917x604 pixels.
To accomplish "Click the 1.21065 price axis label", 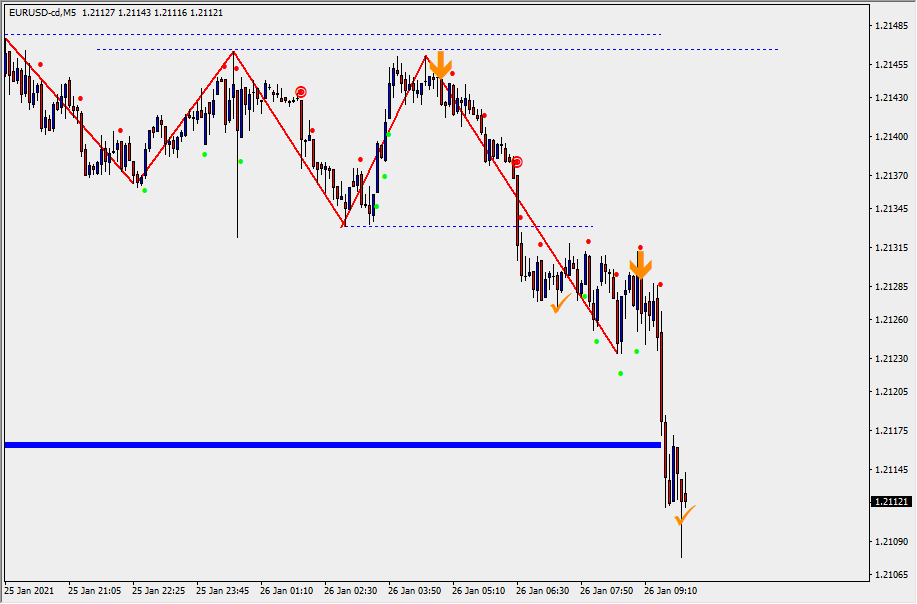I will (889, 575).
